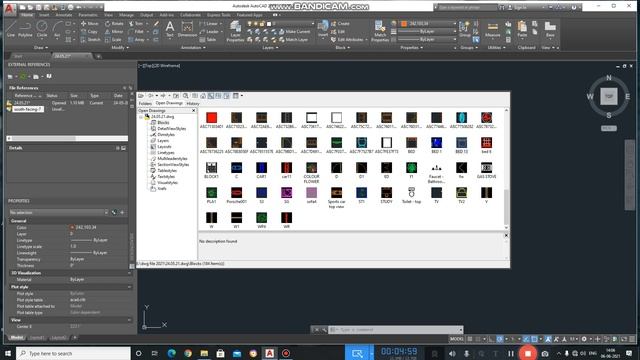Expand the Layers panel dropdown

pos(270,48)
